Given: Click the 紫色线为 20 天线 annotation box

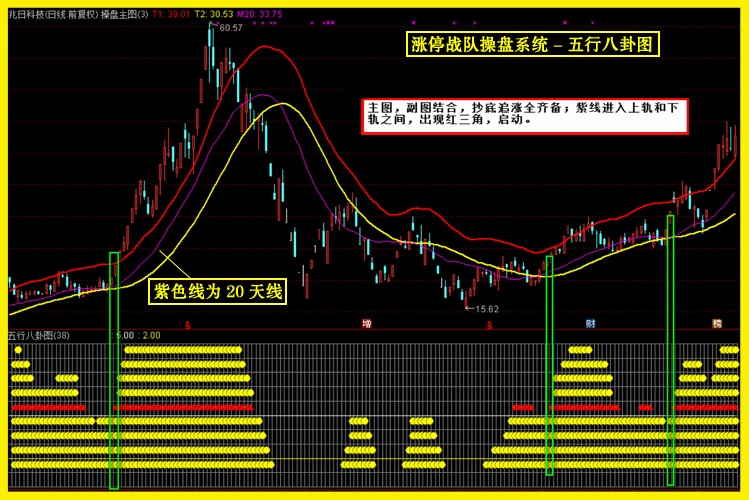Looking at the screenshot, I should (217, 291).
